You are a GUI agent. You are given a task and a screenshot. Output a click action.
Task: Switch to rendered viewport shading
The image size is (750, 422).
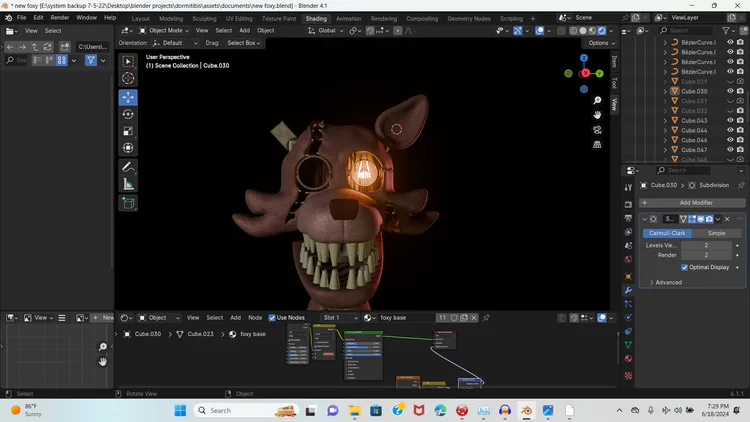point(602,31)
